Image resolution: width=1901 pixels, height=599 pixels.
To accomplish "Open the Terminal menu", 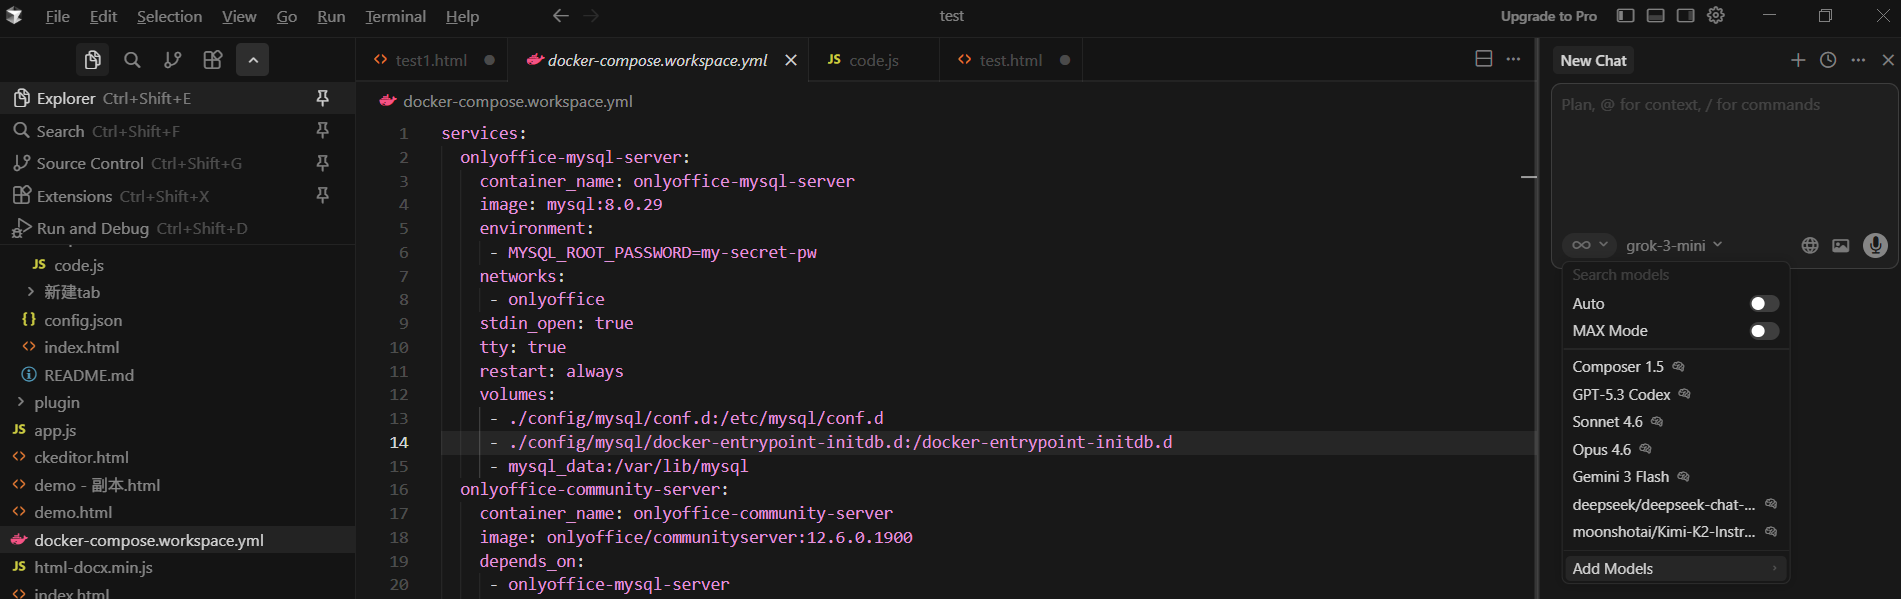I will [395, 16].
